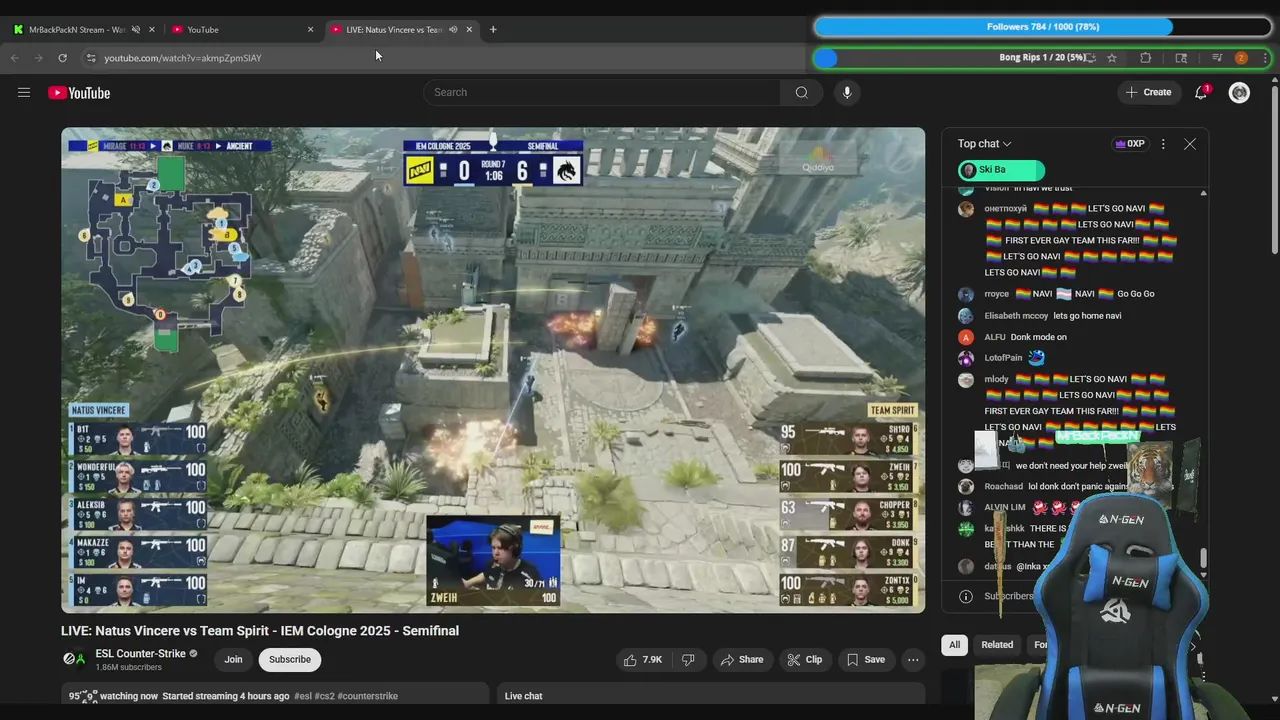Click the YouTube logo to go home
Viewport: 1280px width, 720px height.
pos(79,93)
